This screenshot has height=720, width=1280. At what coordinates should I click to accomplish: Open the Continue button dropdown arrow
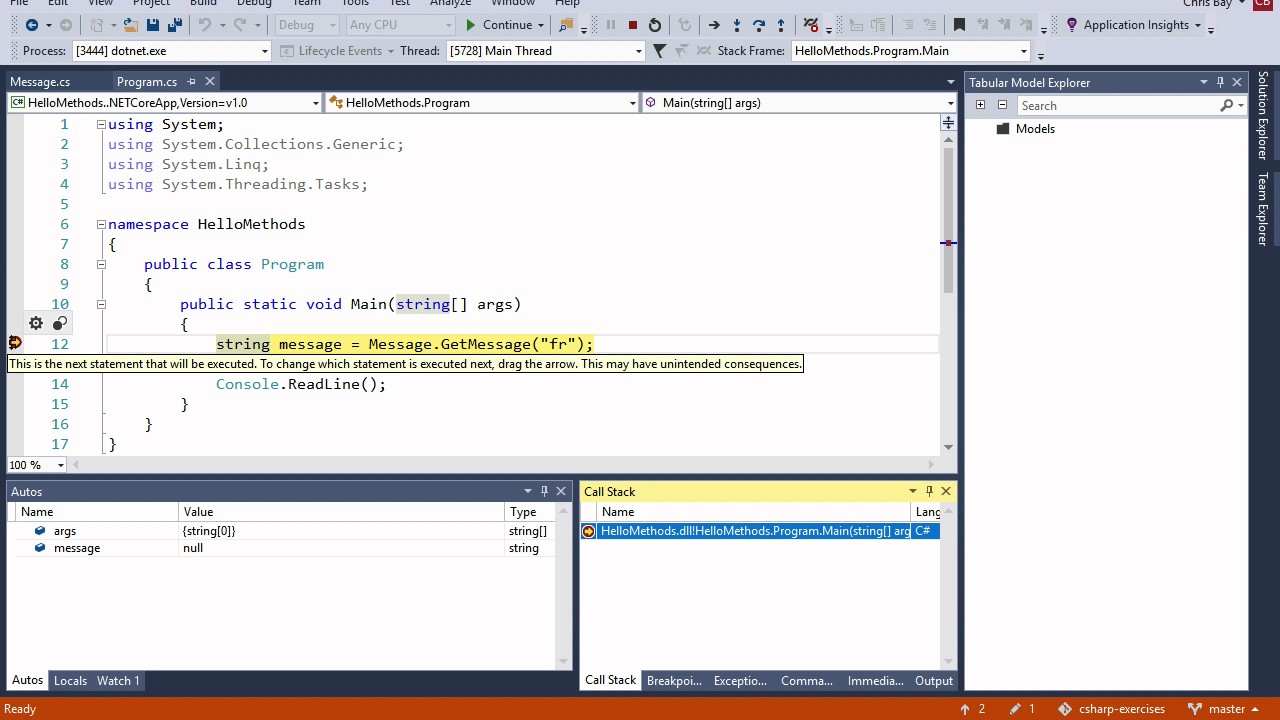541,25
